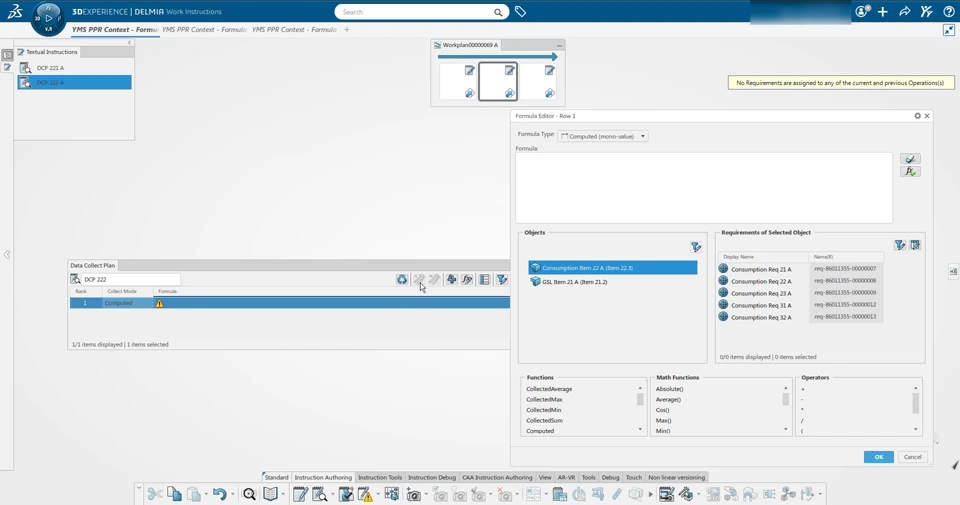Screen dimensions: 960x505
Task: Click the compass play button icon
Action: tap(48, 18)
